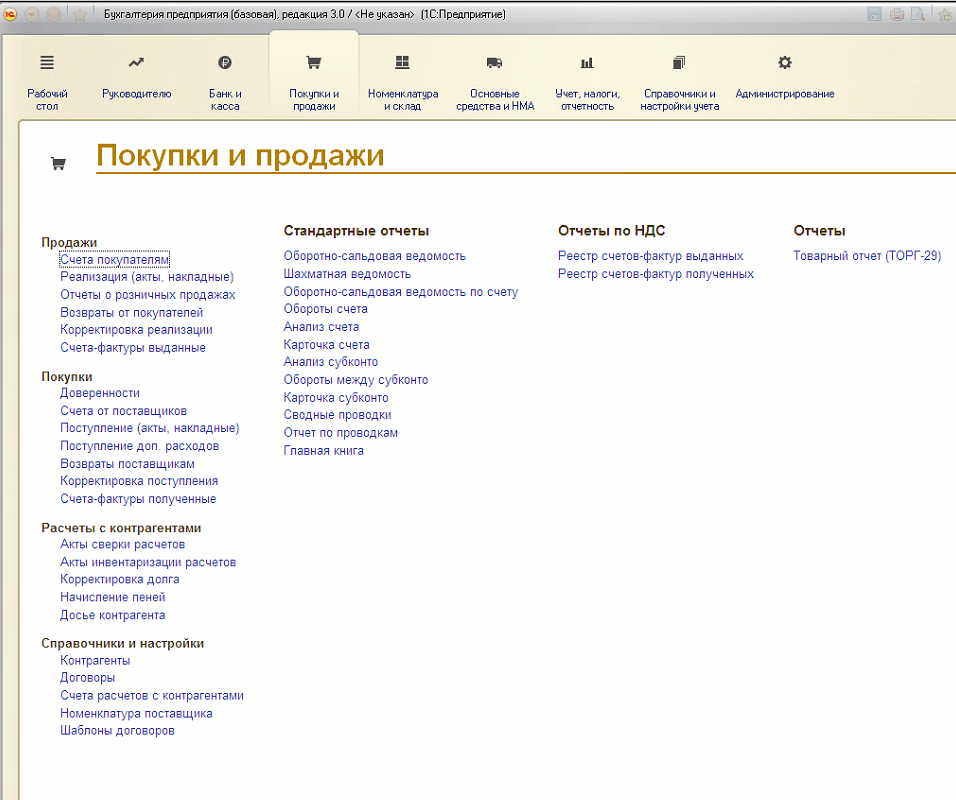
Task: Open Основные средства и НМА truck icon
Action: tap(495, 80)
